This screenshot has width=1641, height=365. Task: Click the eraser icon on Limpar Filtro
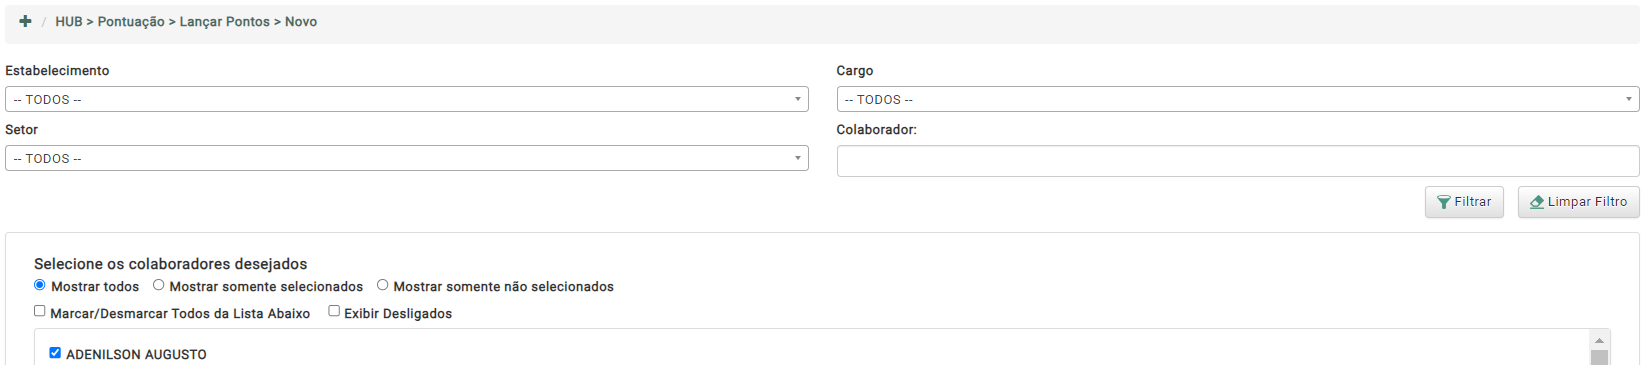[x=1537, y=202]
